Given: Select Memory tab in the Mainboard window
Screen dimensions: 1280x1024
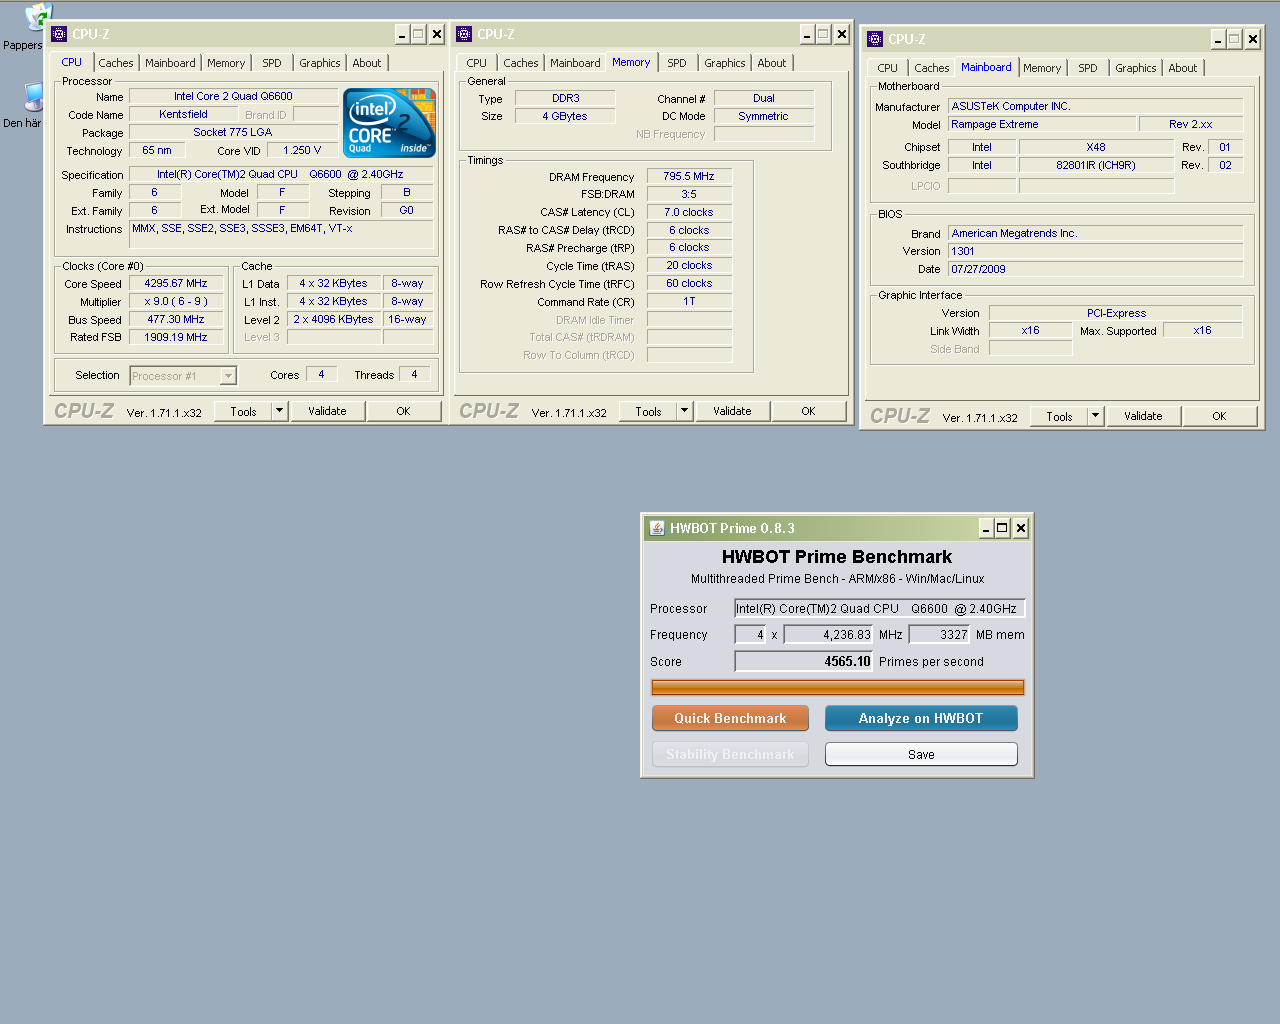Looking at the screenshot, I should pyautogui.click(x=1042, y=68).
